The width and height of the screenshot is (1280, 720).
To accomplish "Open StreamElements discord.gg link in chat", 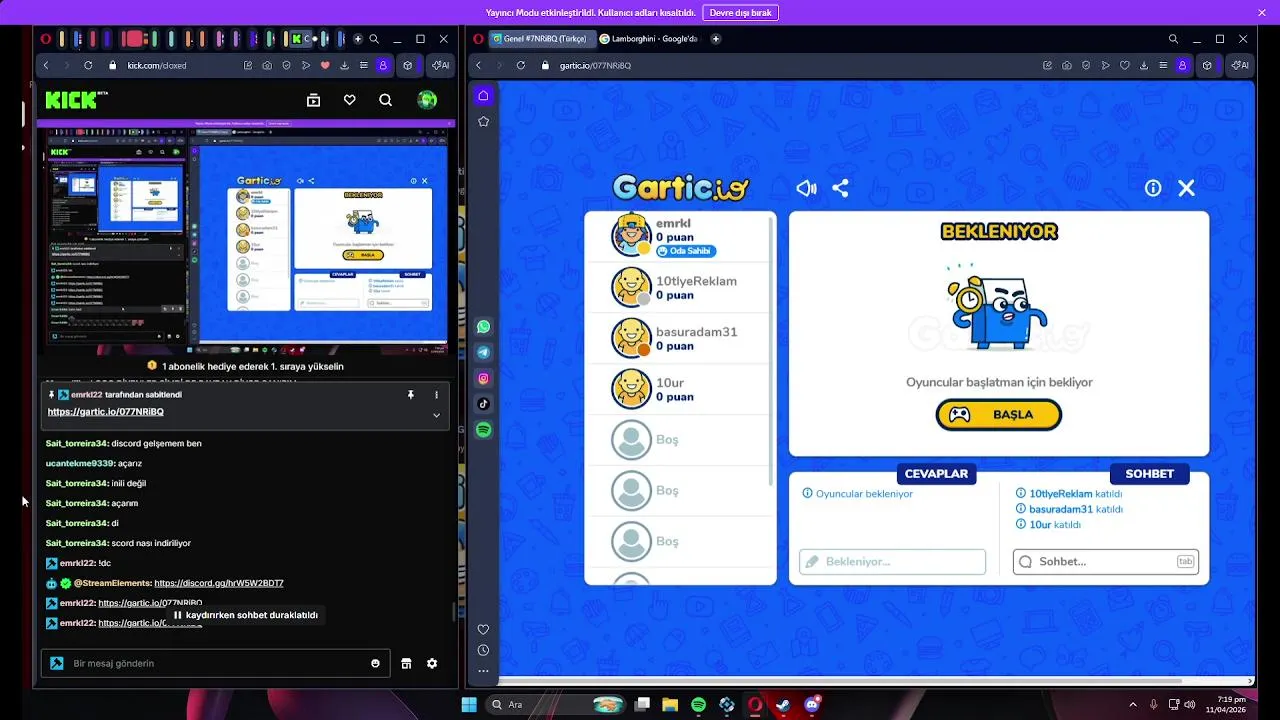I will [219, 583].
